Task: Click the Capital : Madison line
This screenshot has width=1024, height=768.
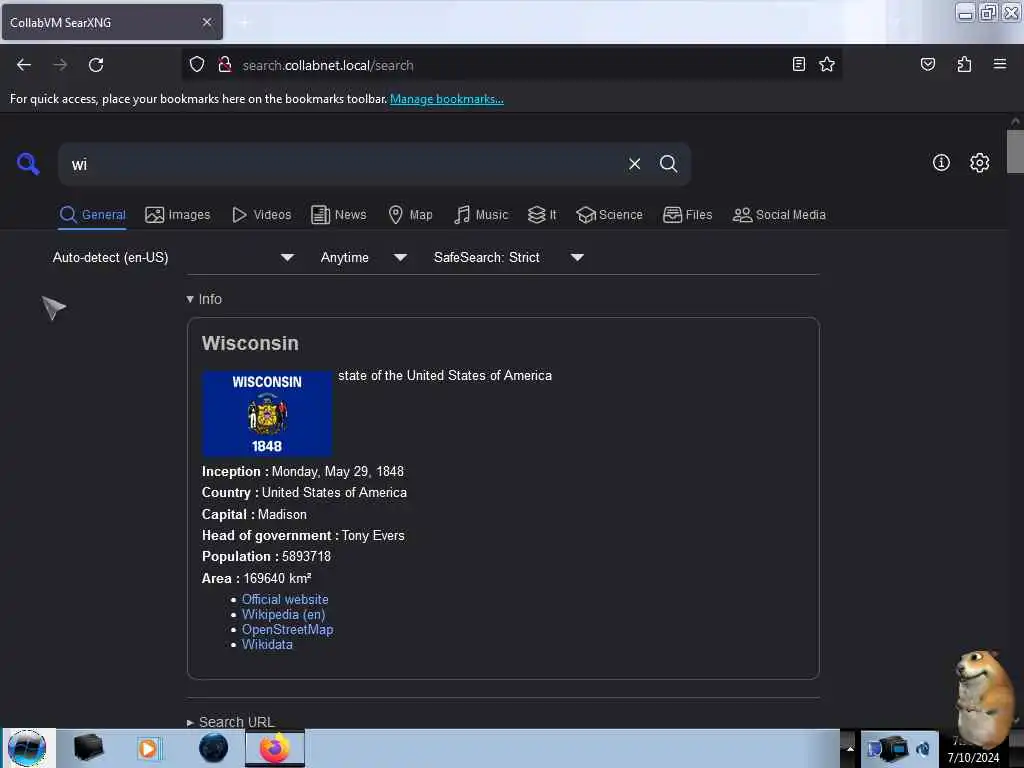Action: [254, 515]
